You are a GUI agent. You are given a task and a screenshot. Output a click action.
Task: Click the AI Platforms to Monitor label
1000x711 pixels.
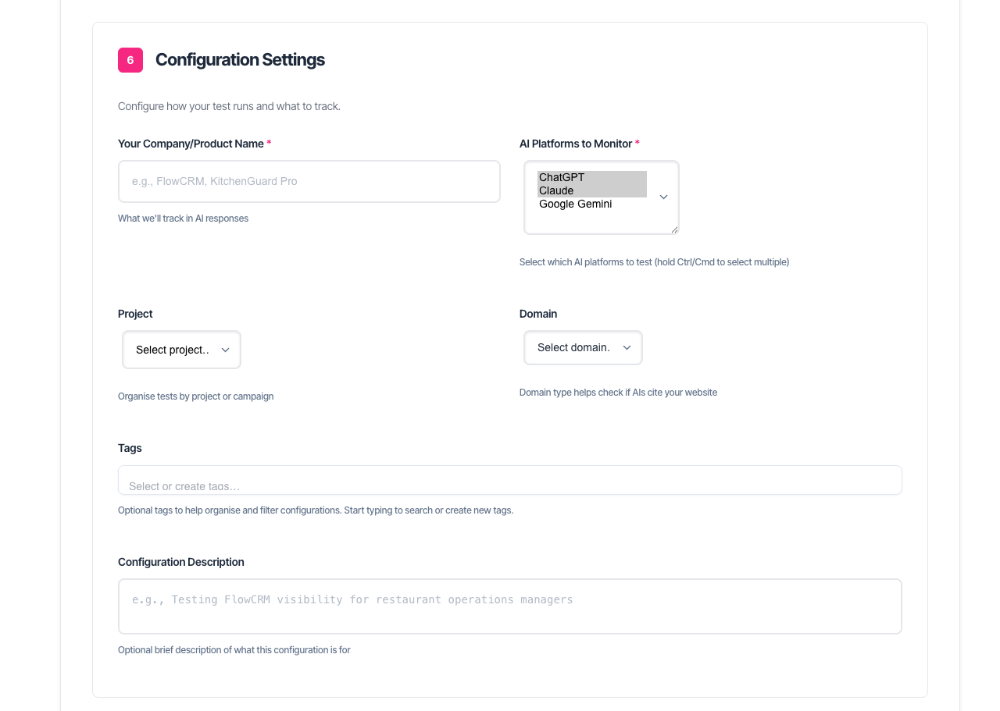tap(575, 144)
